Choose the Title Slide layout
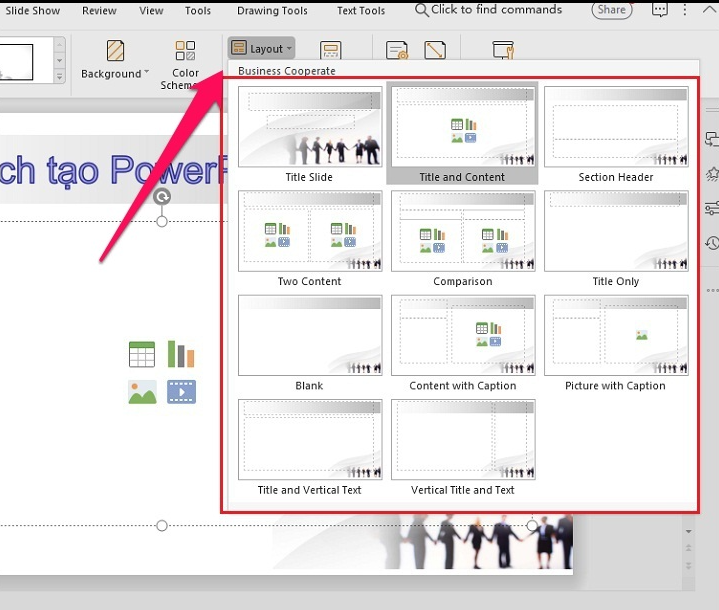Image resolution: width=719 pixels, height=610 pixels. (x=310, y=135)
